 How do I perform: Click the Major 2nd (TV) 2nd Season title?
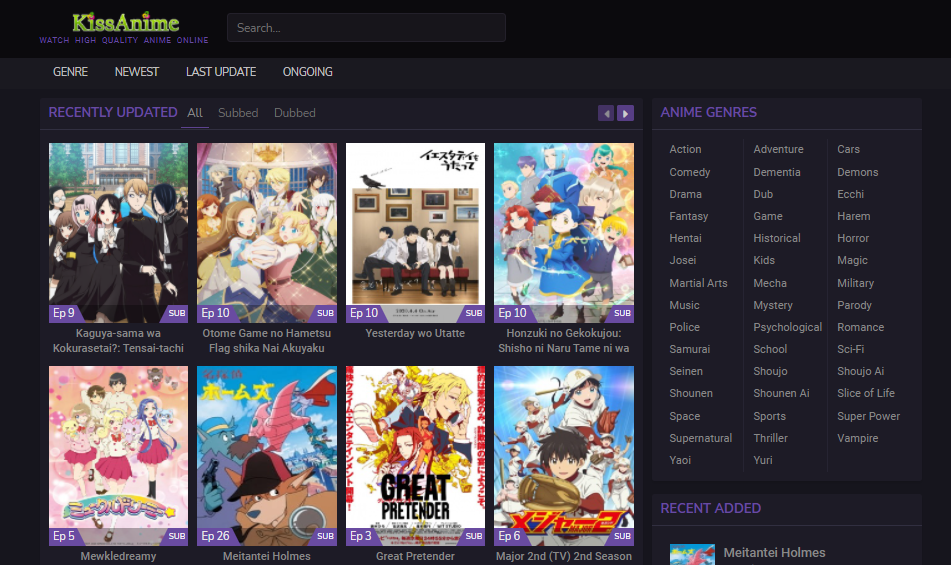563,556
